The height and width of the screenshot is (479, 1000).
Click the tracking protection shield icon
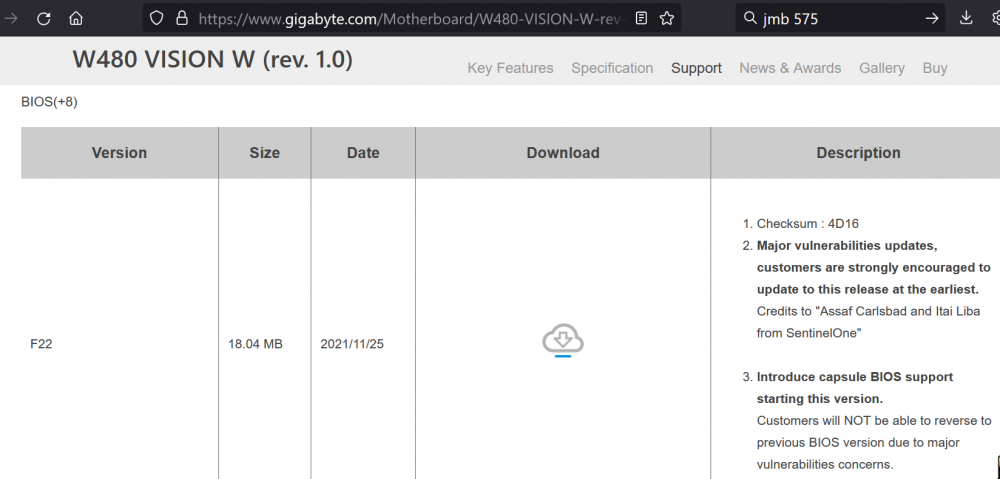point(156,18)
